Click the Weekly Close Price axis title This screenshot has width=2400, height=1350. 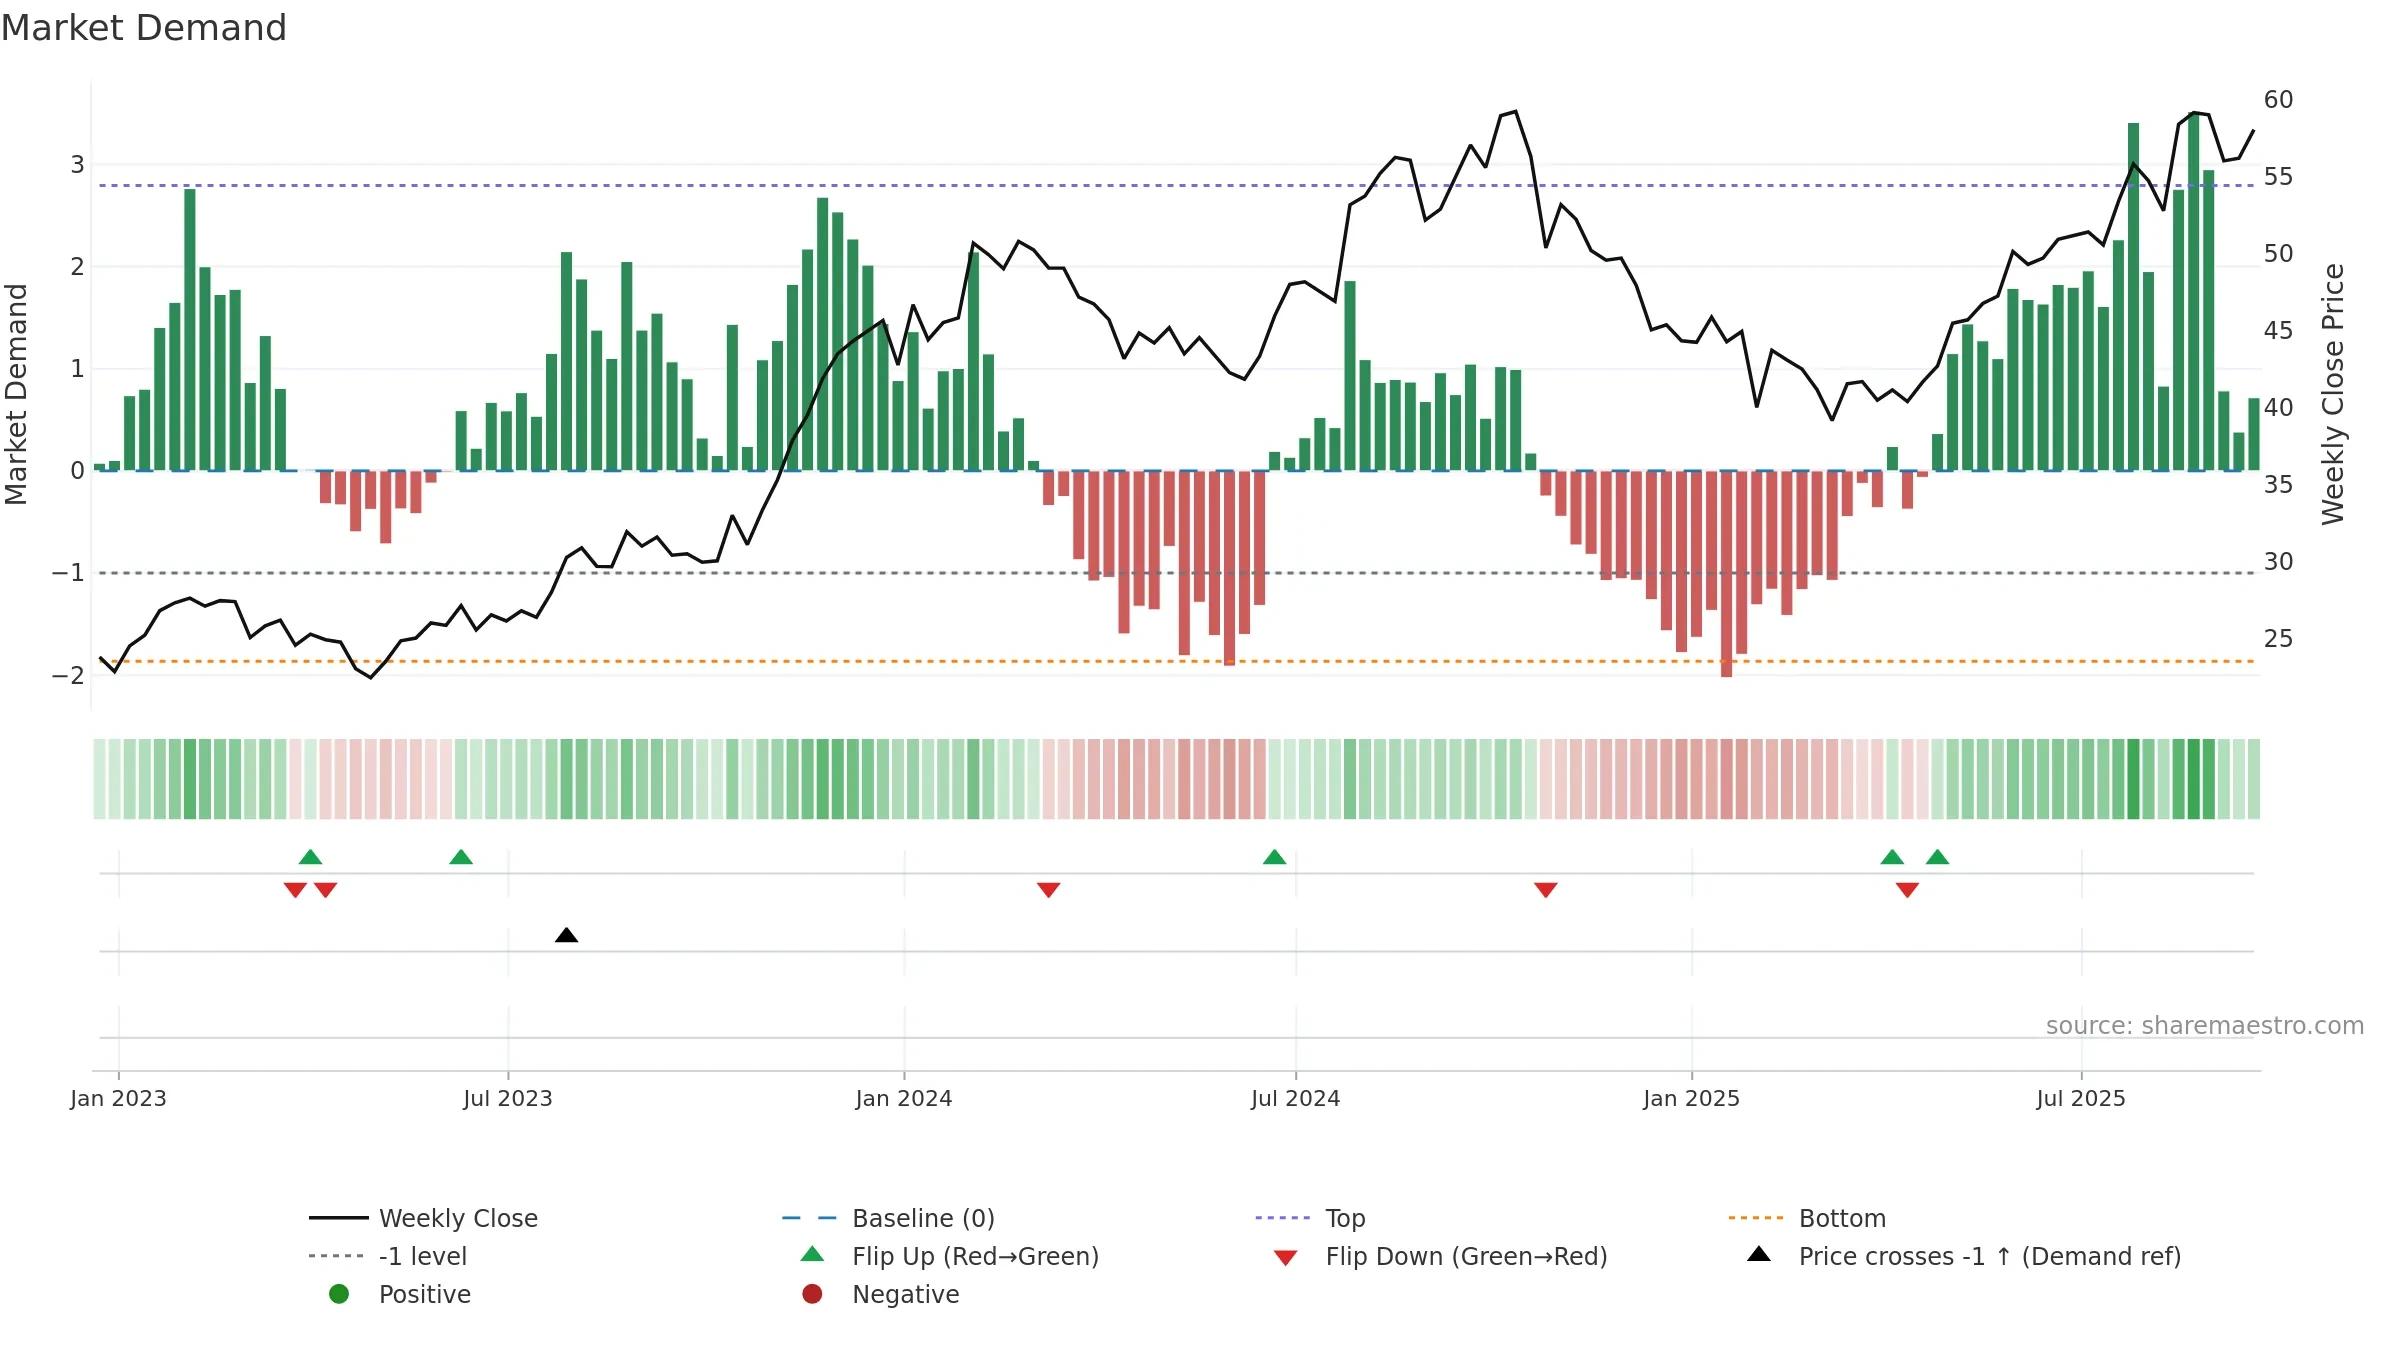click(2333, 394)
